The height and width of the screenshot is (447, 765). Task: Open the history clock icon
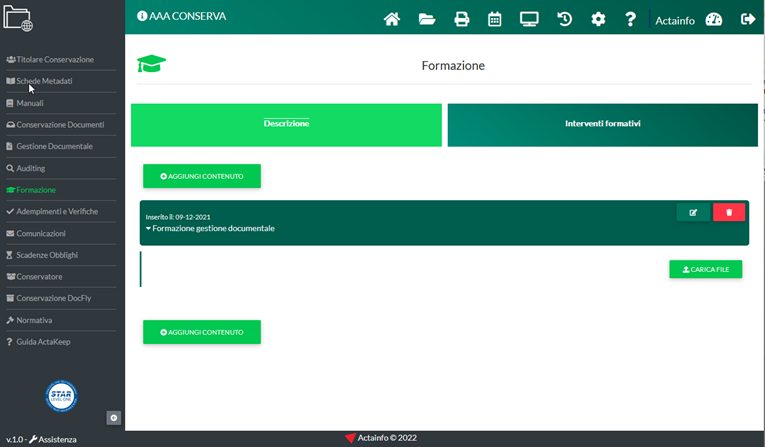click(x=564, y=19)
